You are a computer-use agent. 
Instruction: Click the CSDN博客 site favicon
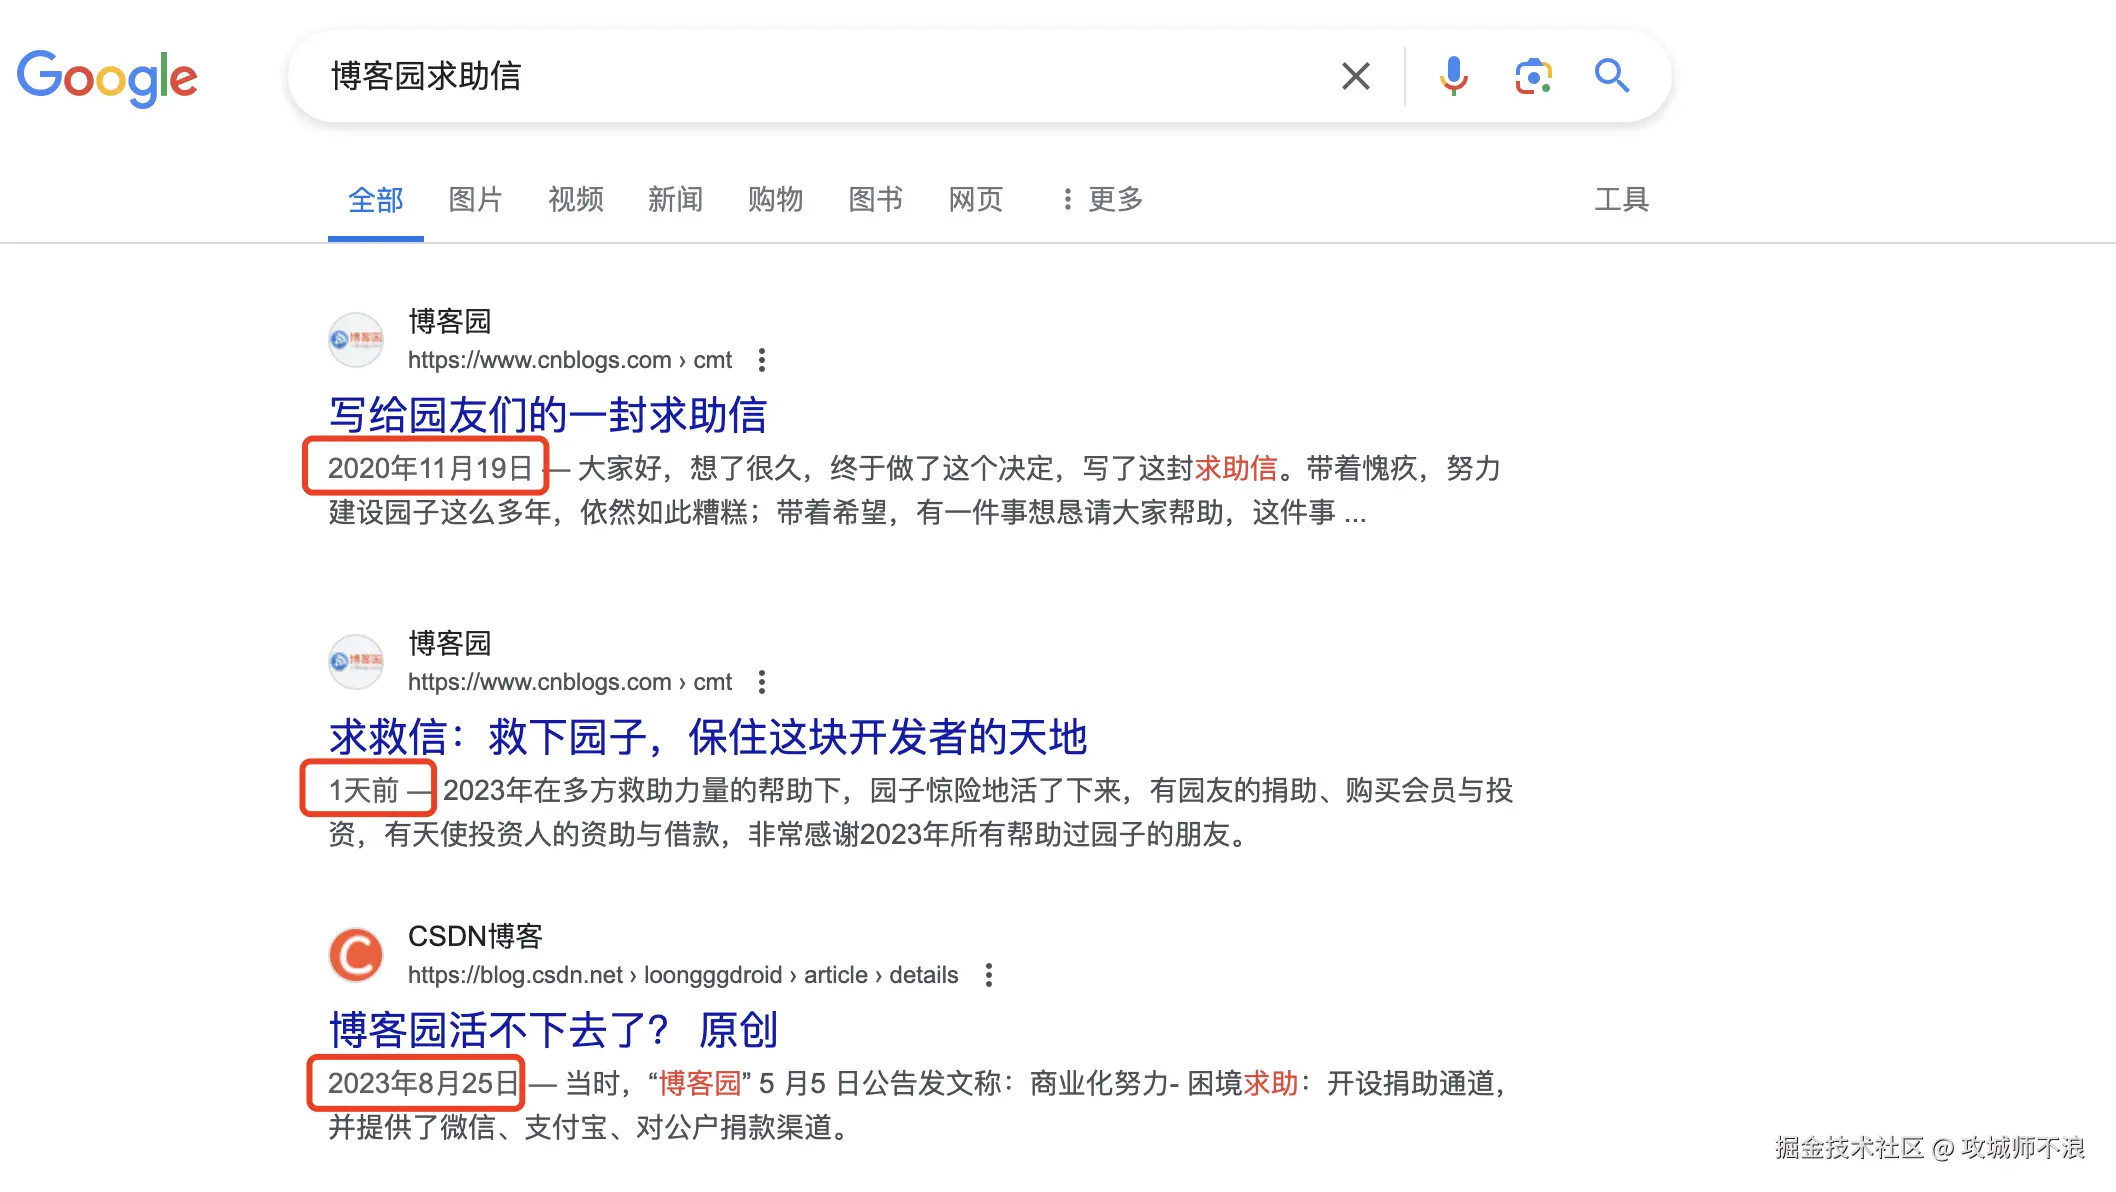coord(356,955)
